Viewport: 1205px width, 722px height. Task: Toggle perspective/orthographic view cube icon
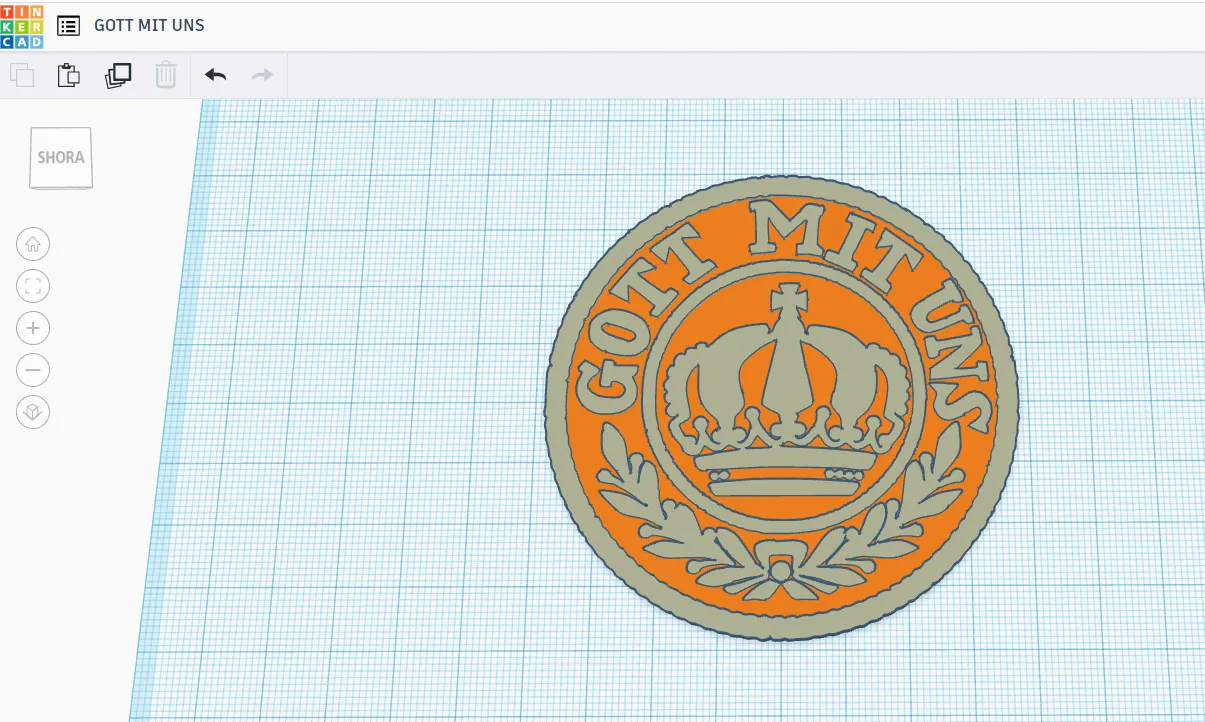point(33,412)
